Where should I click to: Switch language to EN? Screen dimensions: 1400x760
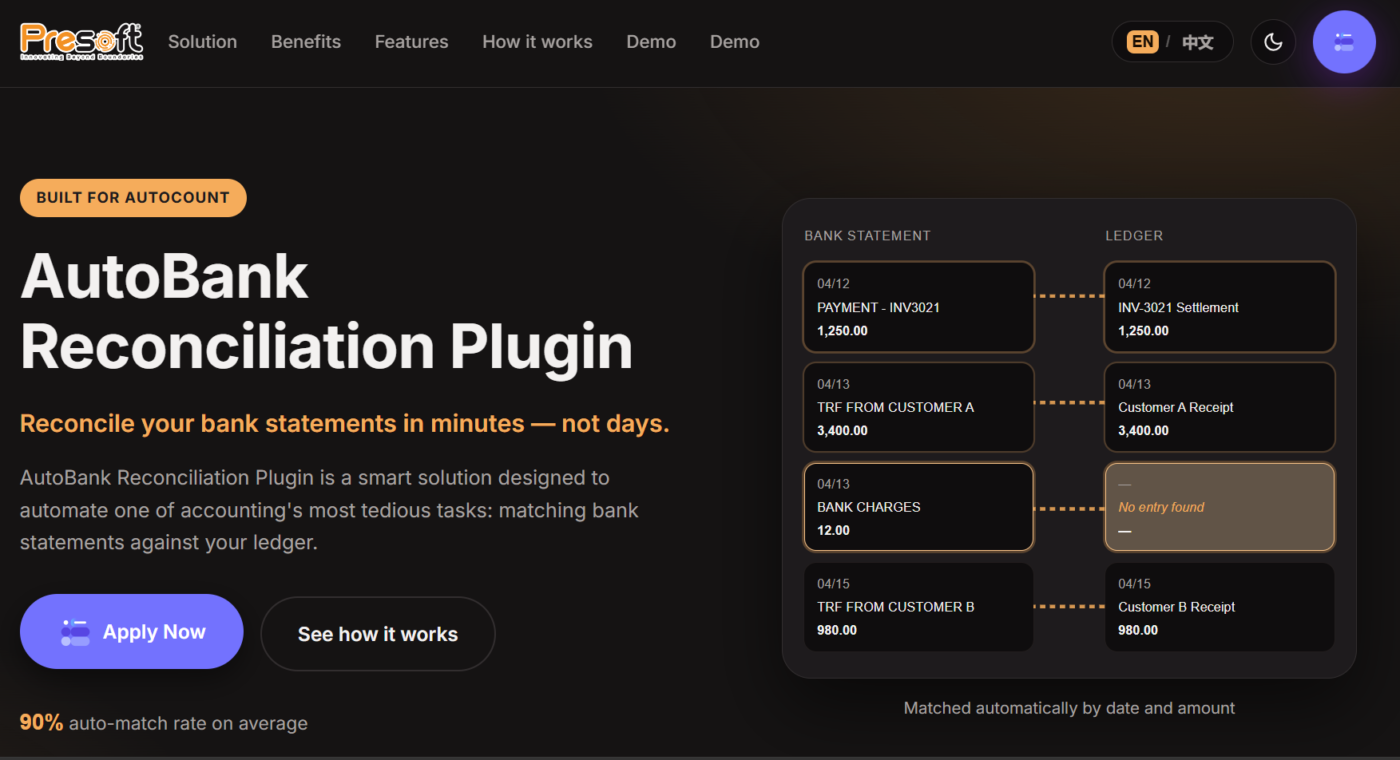coord(1142,42)
